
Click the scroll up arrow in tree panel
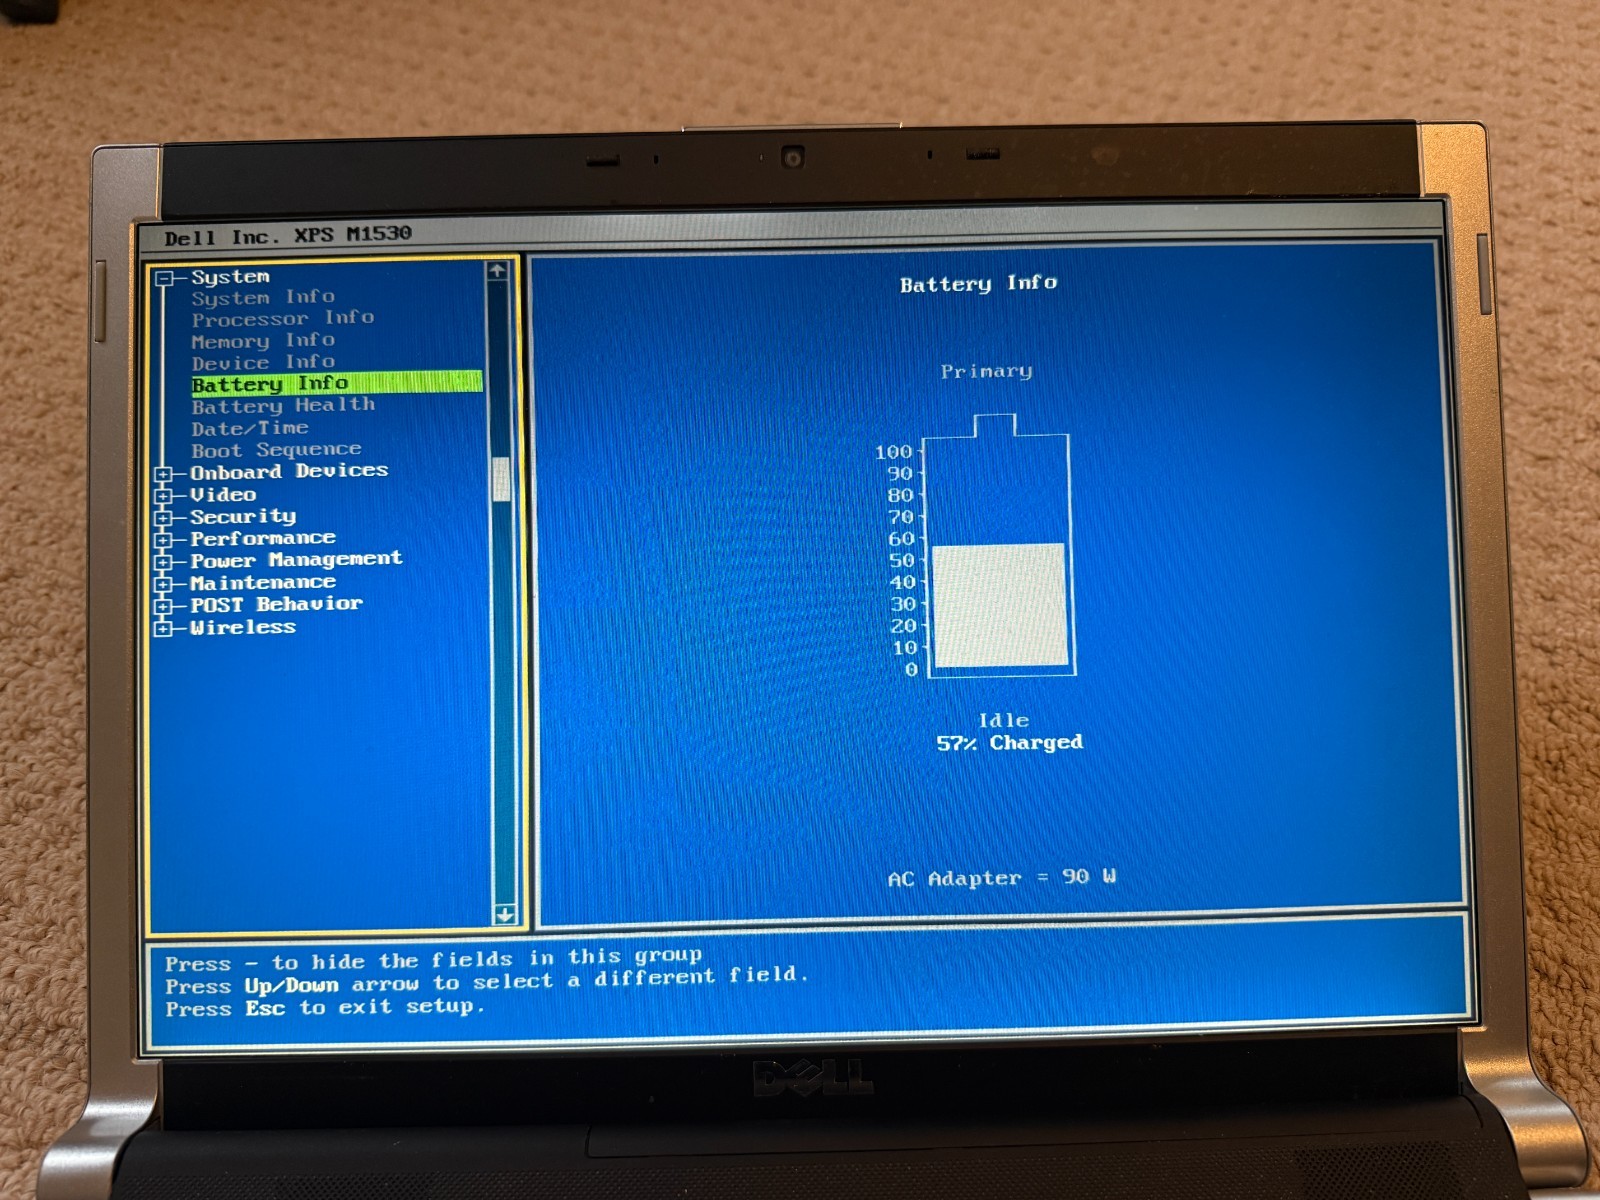tap(498, 271)
